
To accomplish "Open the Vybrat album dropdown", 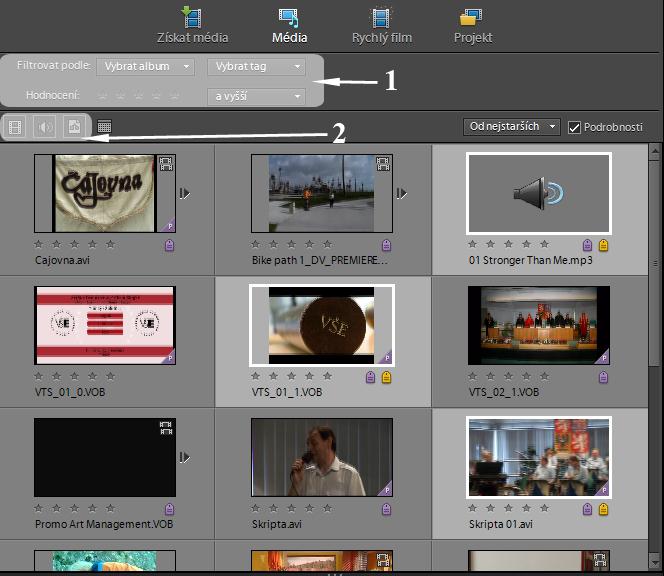I will [145, 66].
